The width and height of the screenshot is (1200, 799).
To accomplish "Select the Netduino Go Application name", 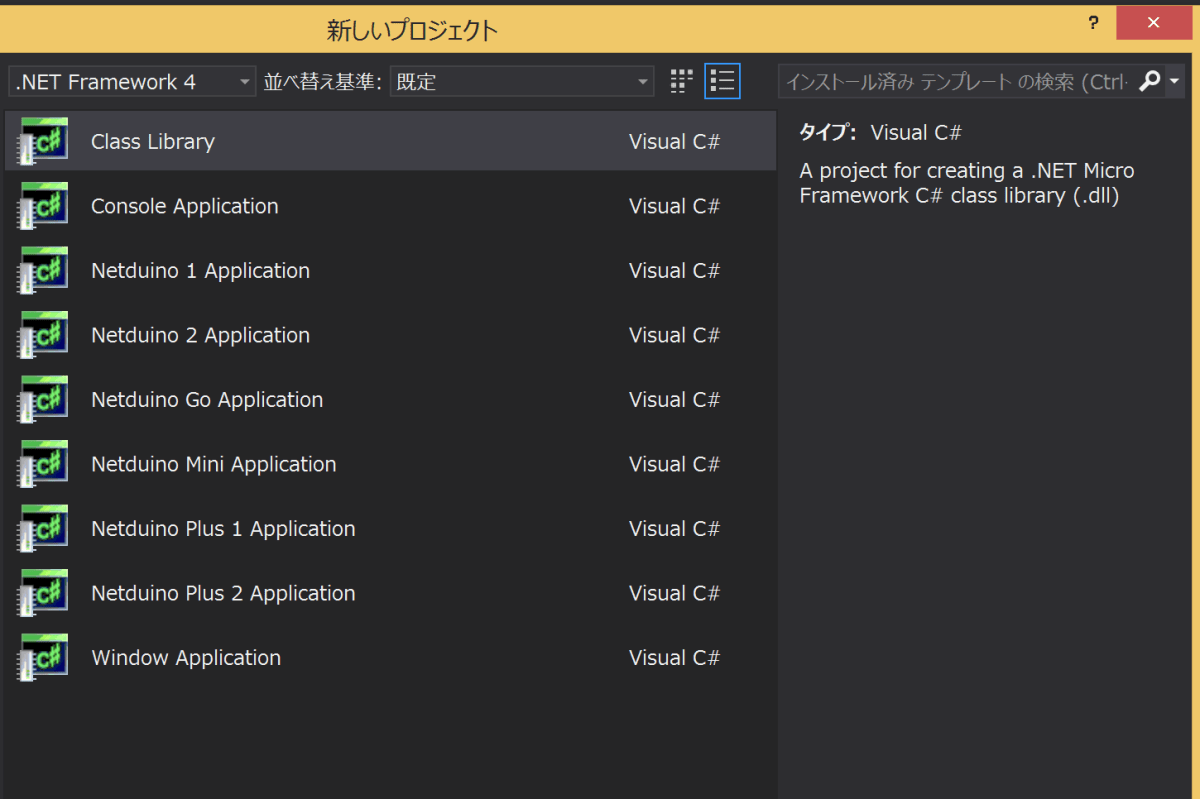I will click(207, 400).
